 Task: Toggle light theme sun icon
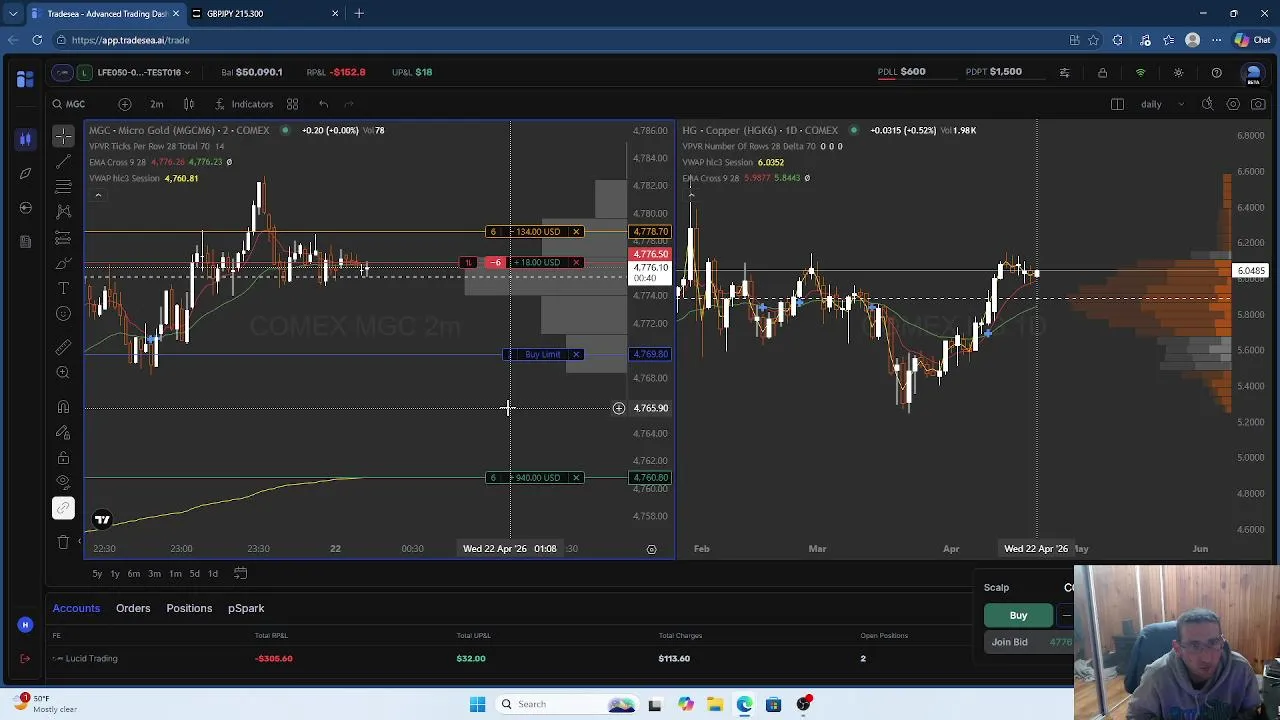[x=1178, y=72]
